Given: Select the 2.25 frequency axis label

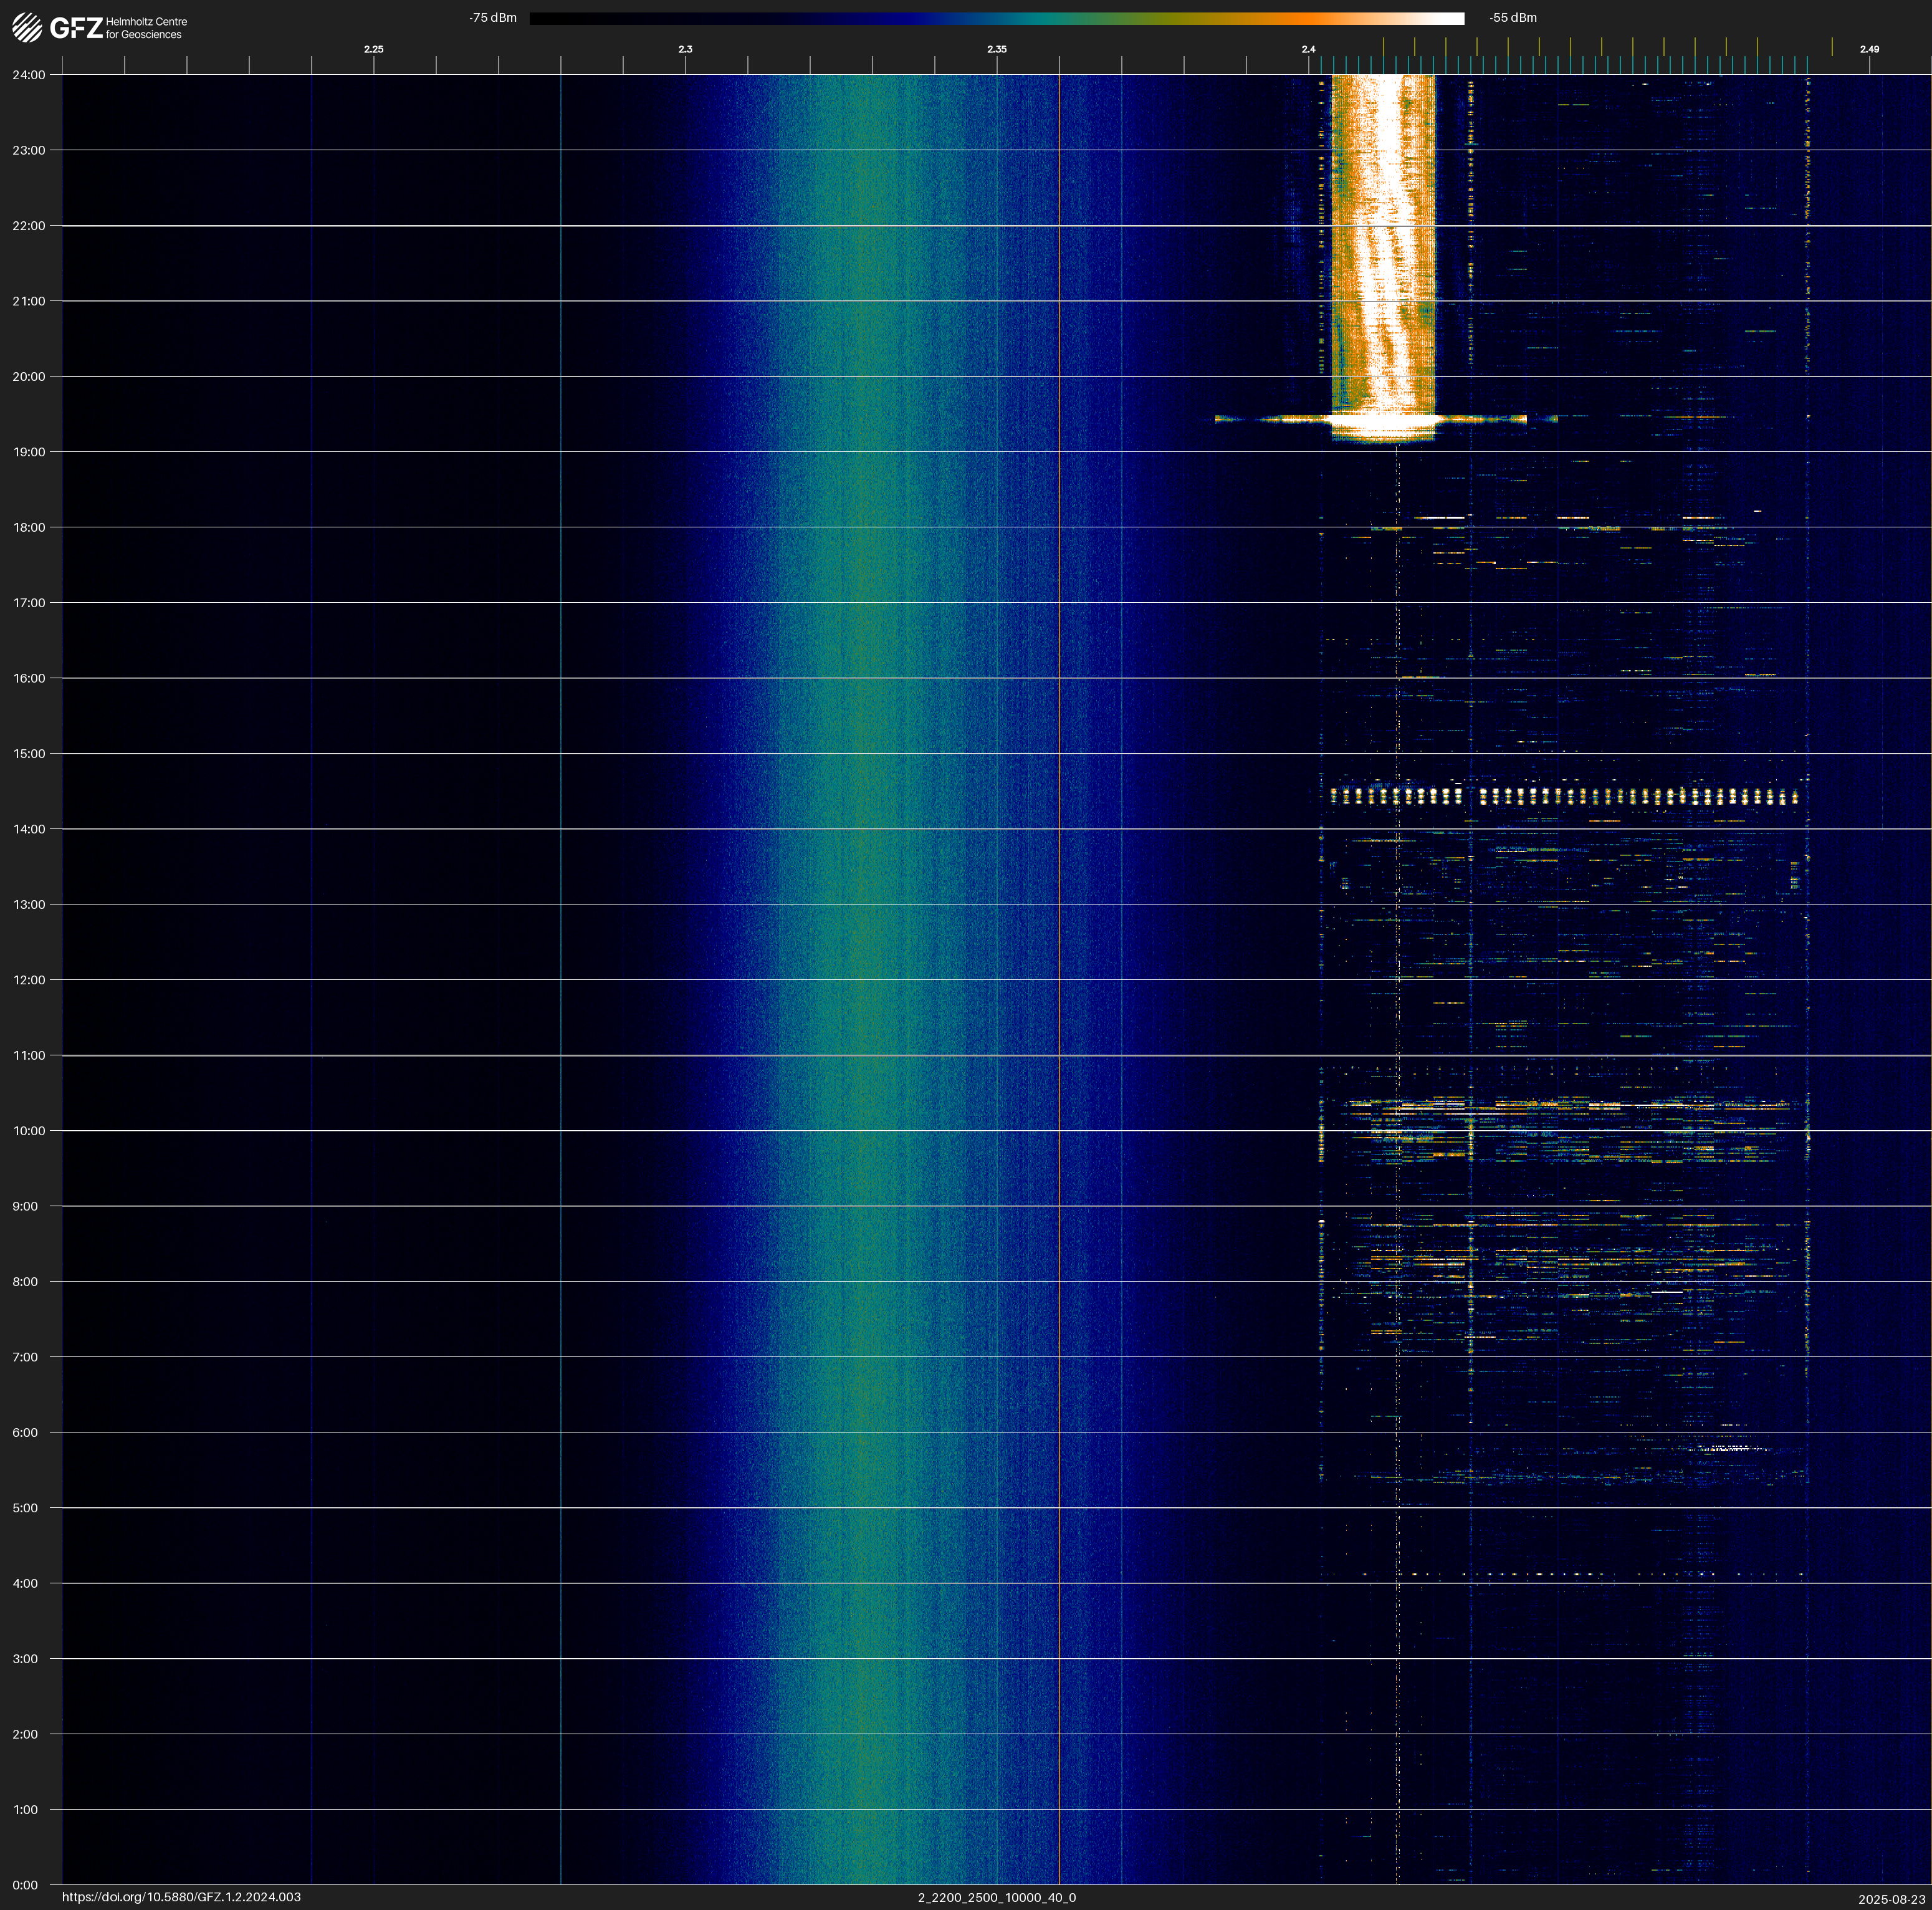Looking at the screenshot, I should (373, 49).
